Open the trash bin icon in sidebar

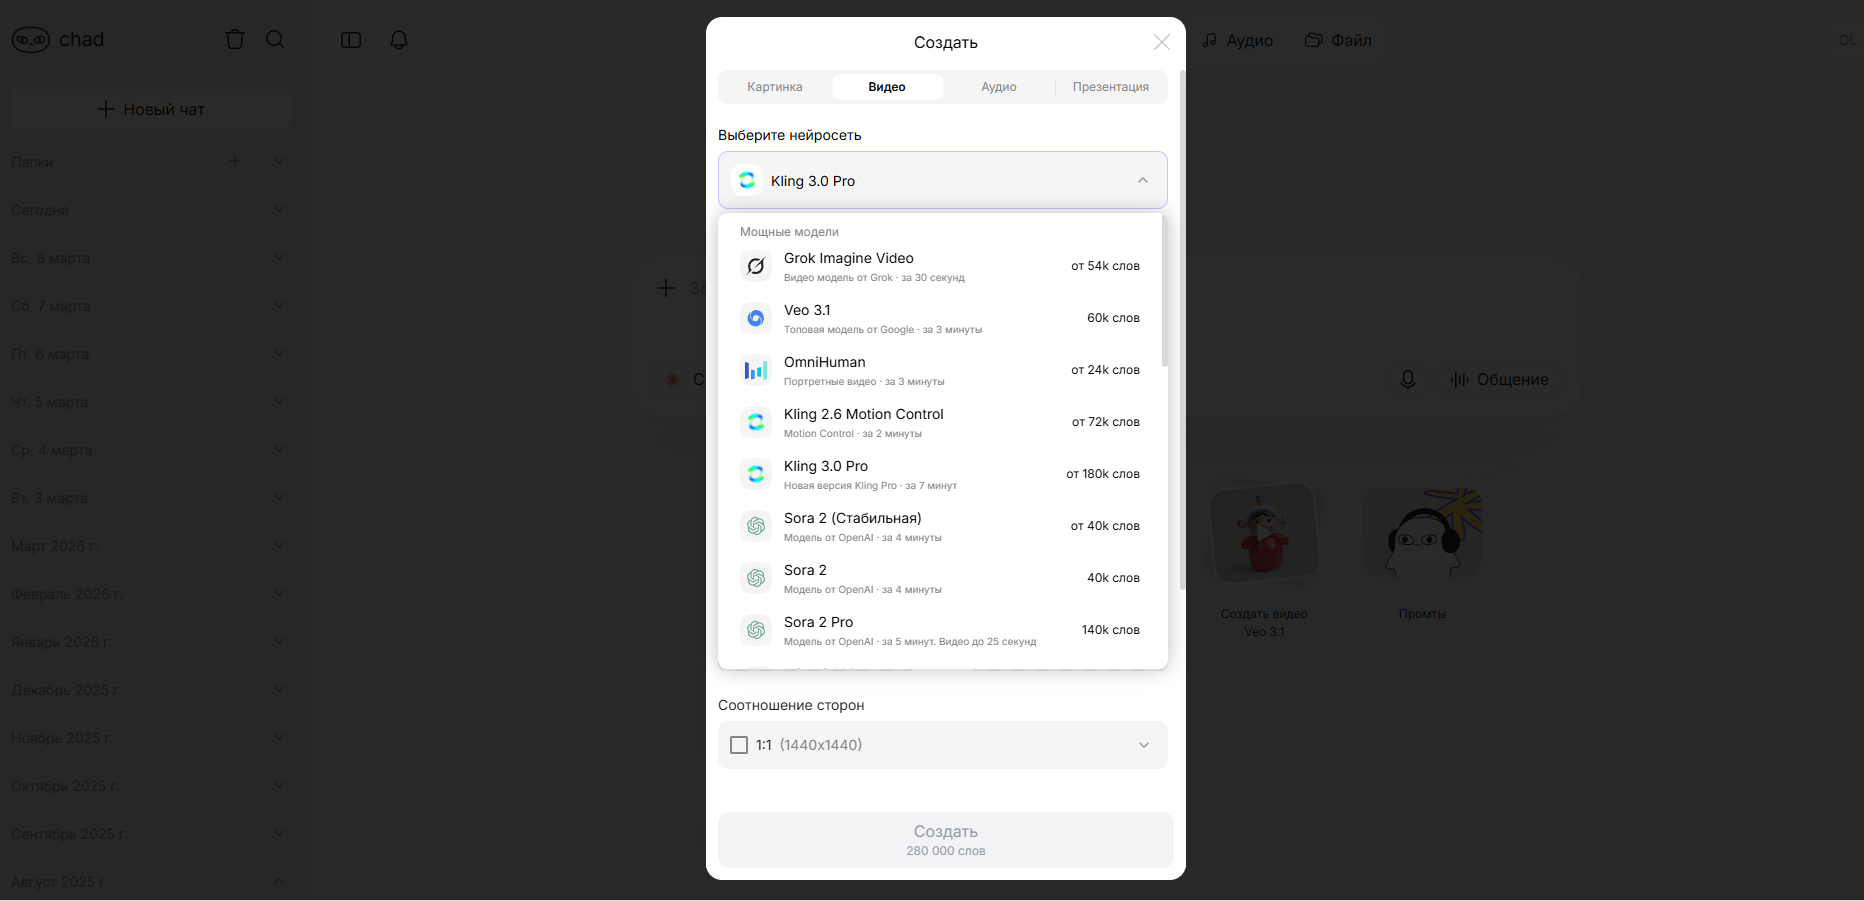[x=235, y=40]
